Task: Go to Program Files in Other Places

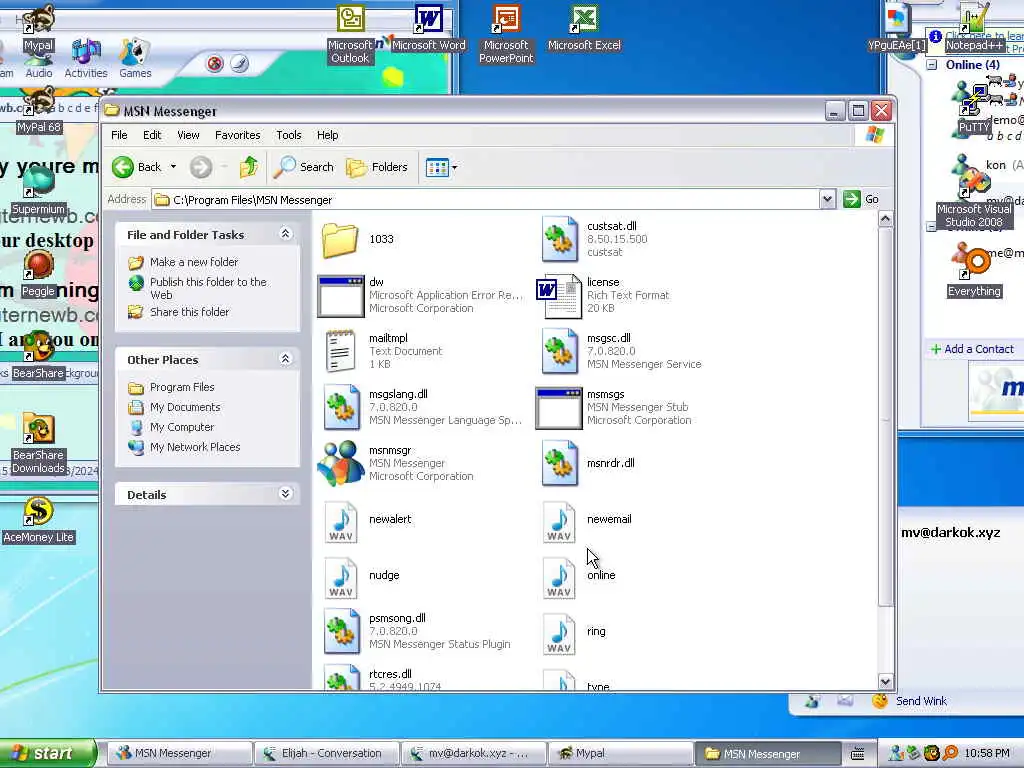Action: pos(182,387)
